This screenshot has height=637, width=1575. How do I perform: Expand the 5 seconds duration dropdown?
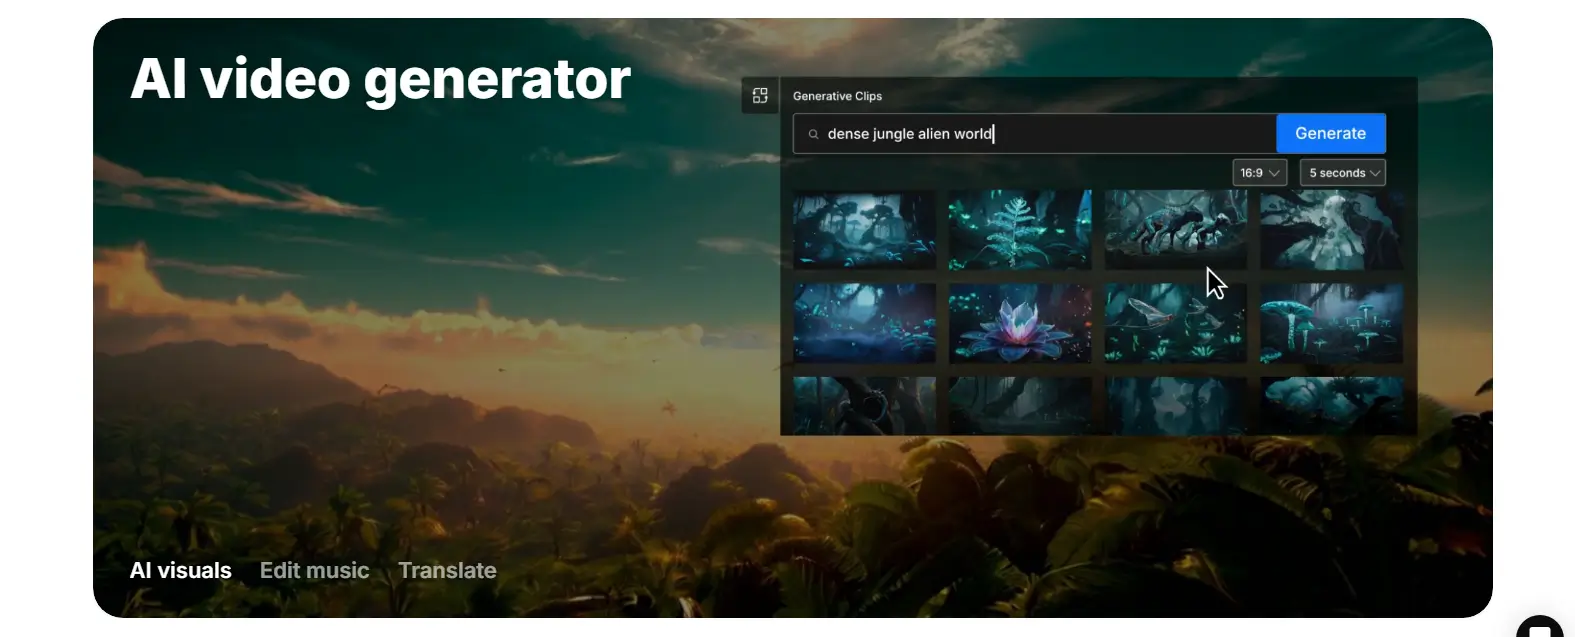1342,173
